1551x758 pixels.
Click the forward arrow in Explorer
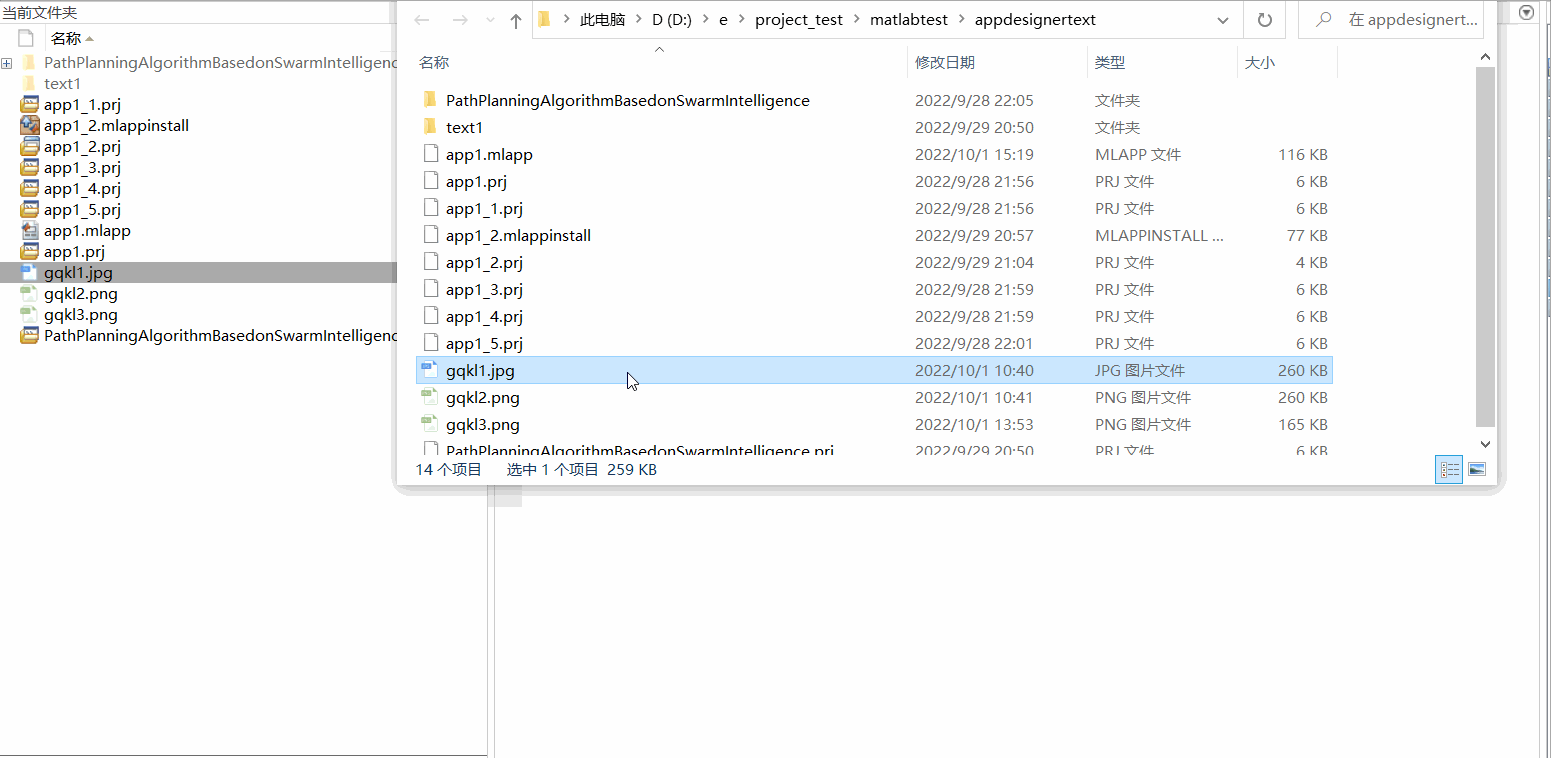pos(459,20)
